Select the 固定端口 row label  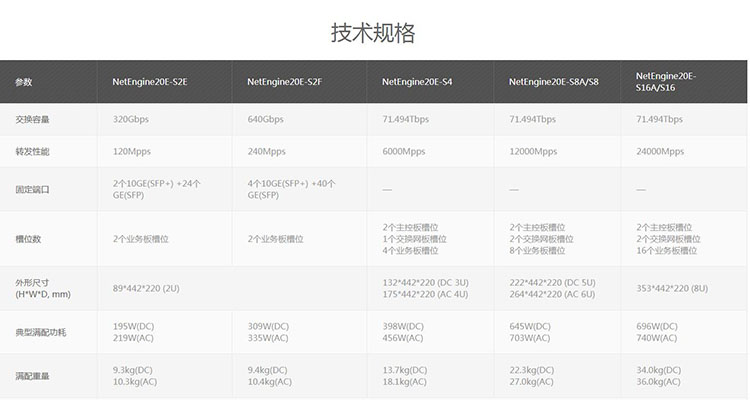[x=32, y=189]
